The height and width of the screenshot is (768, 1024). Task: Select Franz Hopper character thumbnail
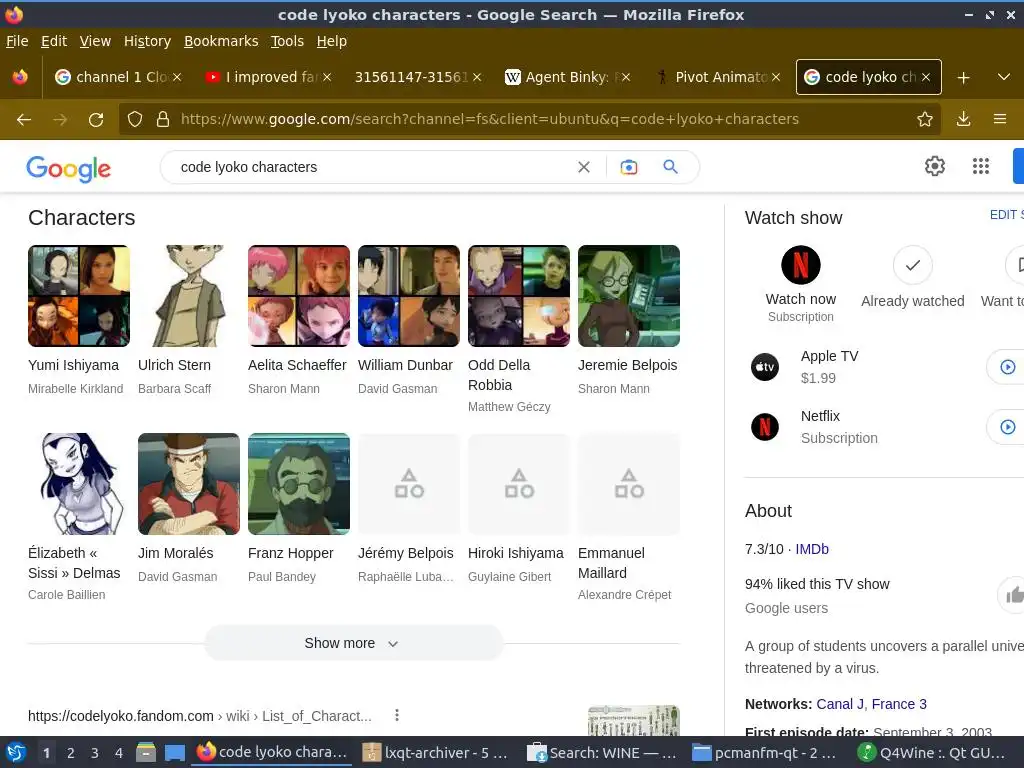point(299,484)
